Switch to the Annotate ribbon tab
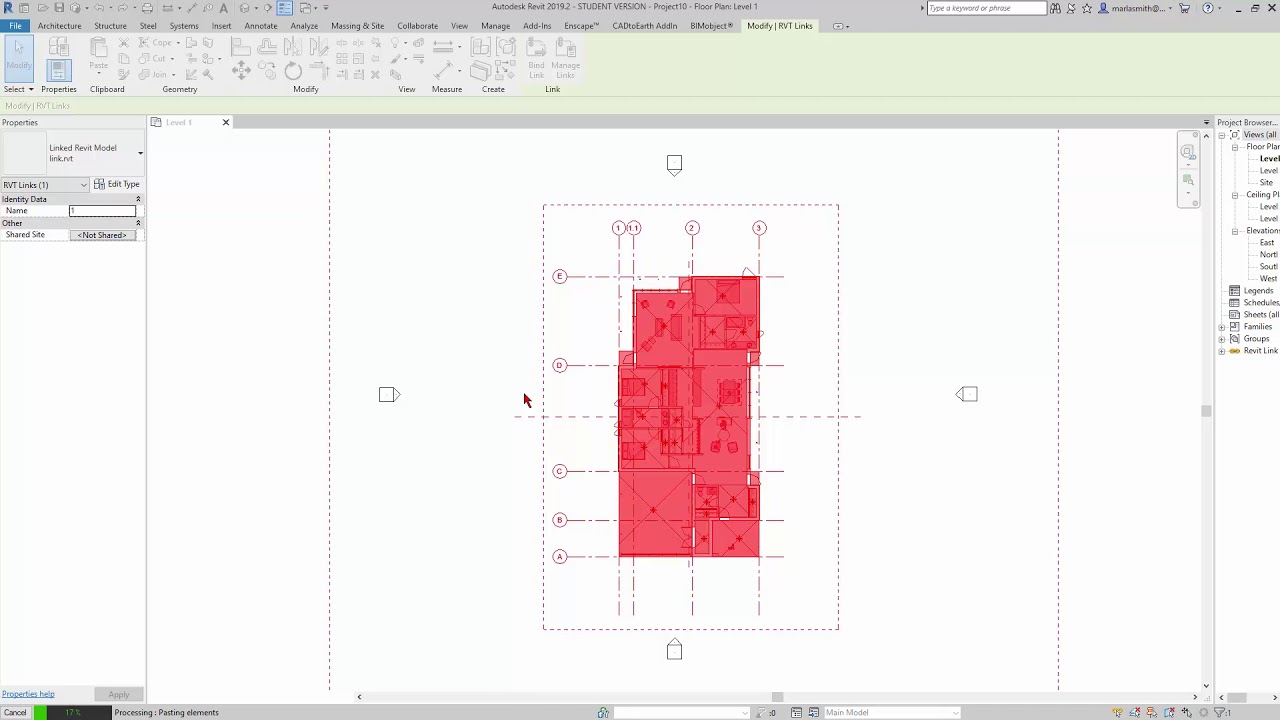 coord(261,26)
